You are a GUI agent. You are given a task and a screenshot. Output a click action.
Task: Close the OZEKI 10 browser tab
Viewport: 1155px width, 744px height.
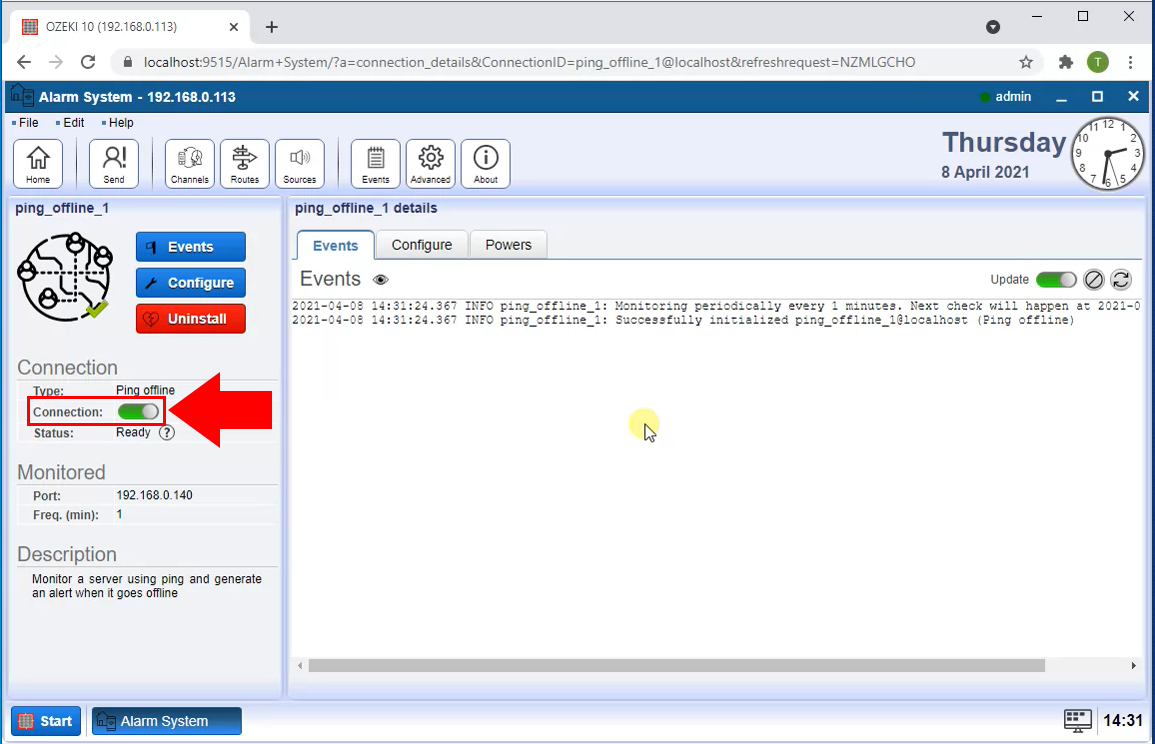[x=234, y=27]
